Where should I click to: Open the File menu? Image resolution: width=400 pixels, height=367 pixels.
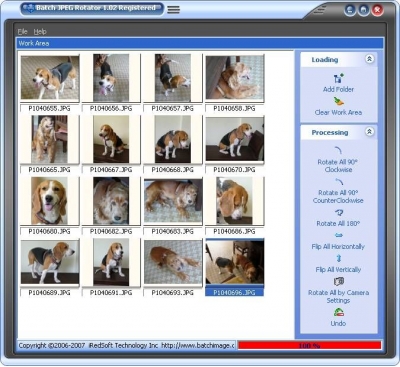pos(23,32)
